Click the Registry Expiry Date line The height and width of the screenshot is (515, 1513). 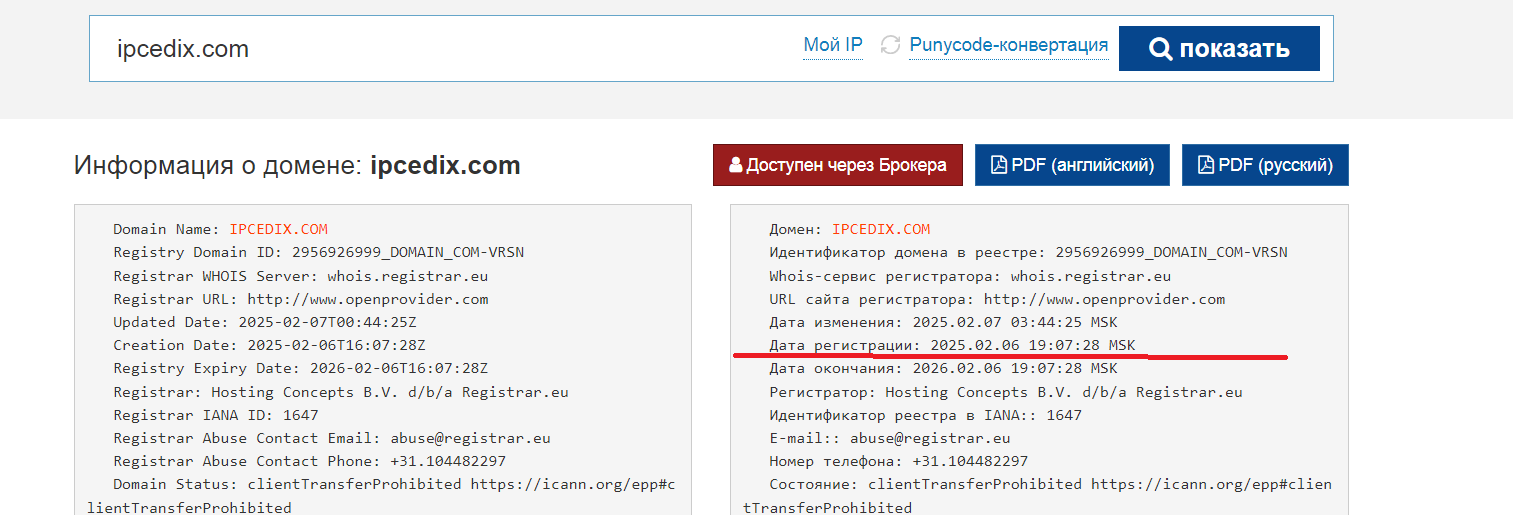click(300, 368)
